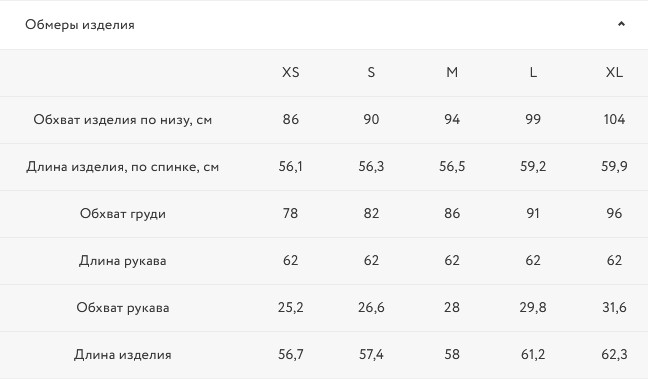Select the XL size column header
Viewport: 648px width, 379px height.
(614, 72)
